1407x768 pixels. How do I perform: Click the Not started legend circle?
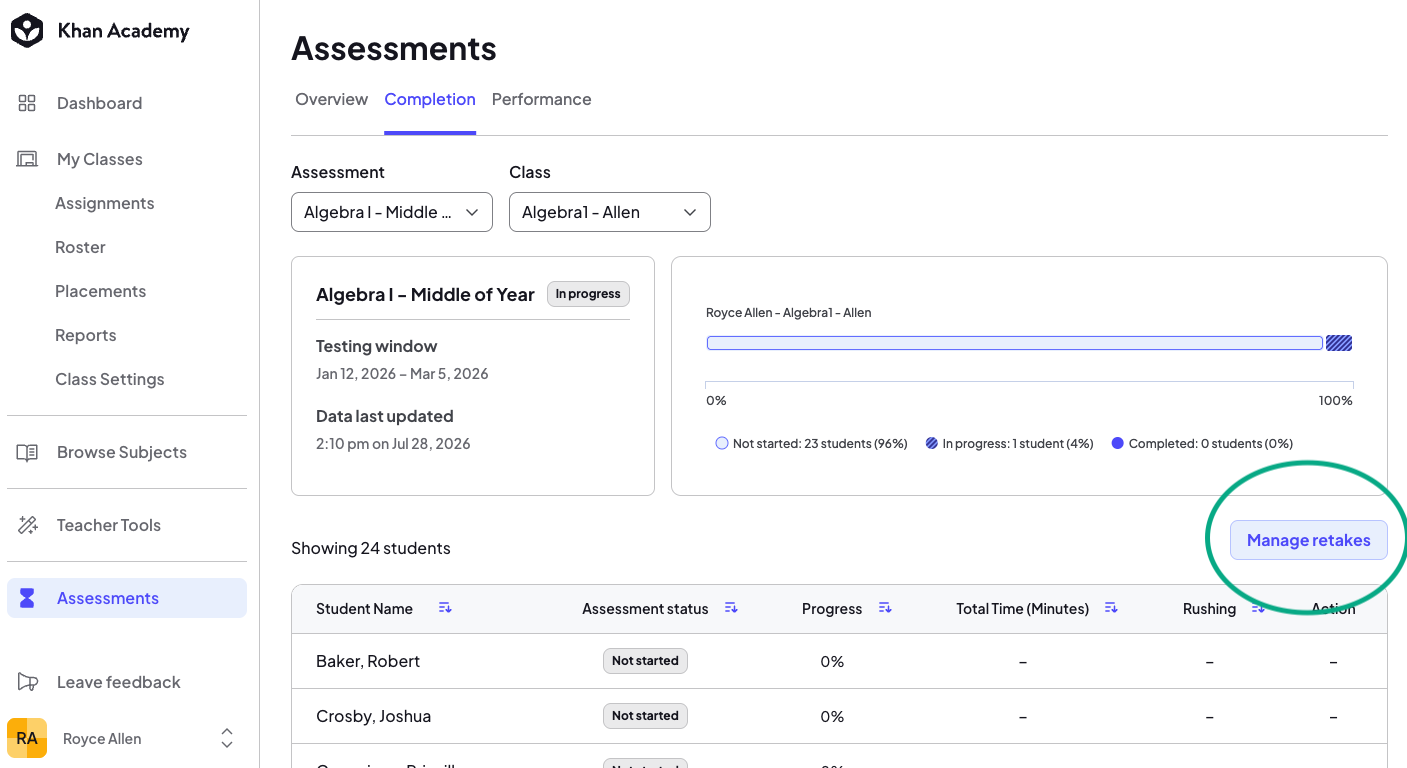(722, 443)
